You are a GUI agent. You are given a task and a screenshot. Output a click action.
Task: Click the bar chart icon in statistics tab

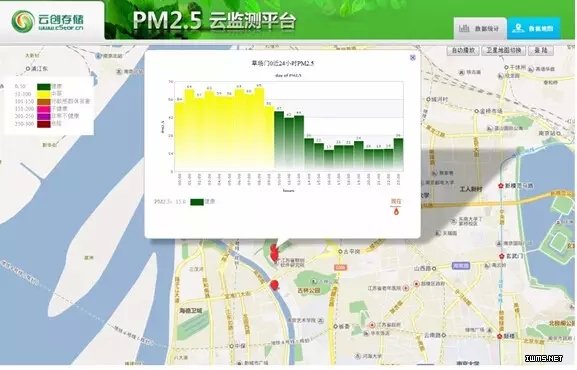pyautogui.click(x=464, y=28)
